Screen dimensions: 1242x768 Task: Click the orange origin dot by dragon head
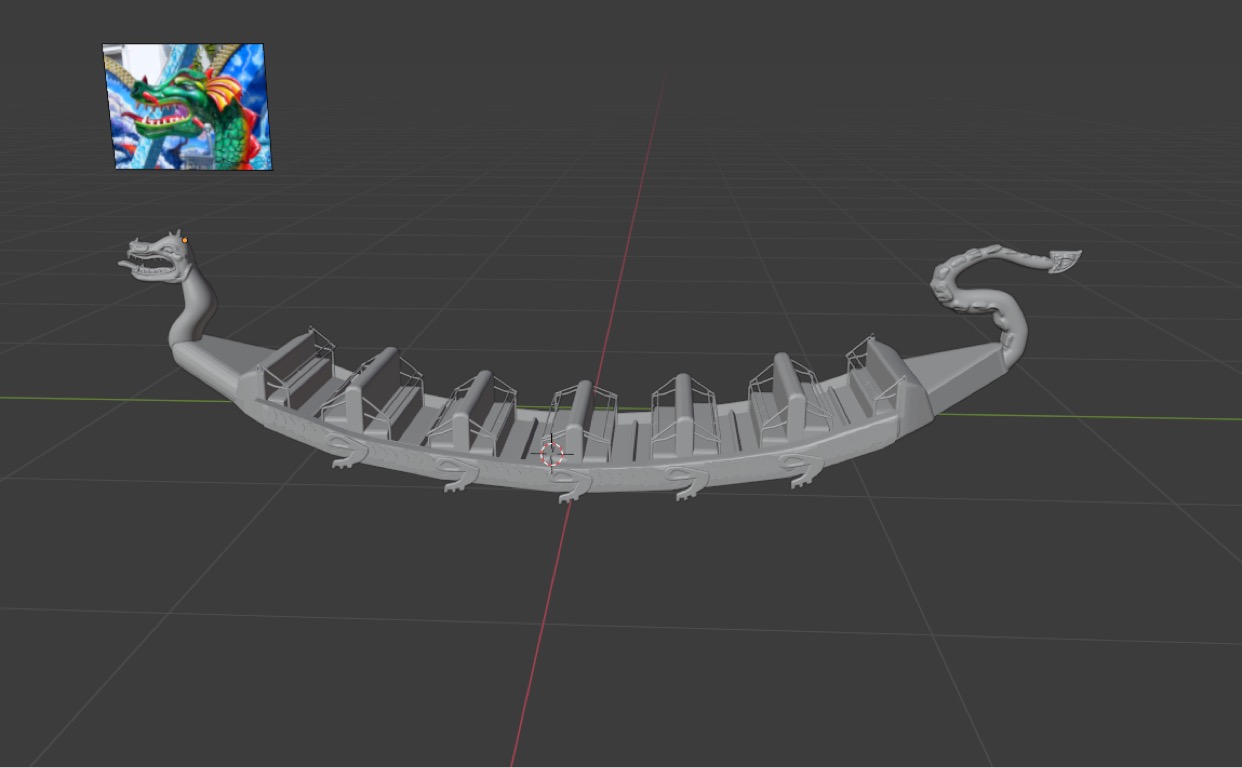[185, 240]
